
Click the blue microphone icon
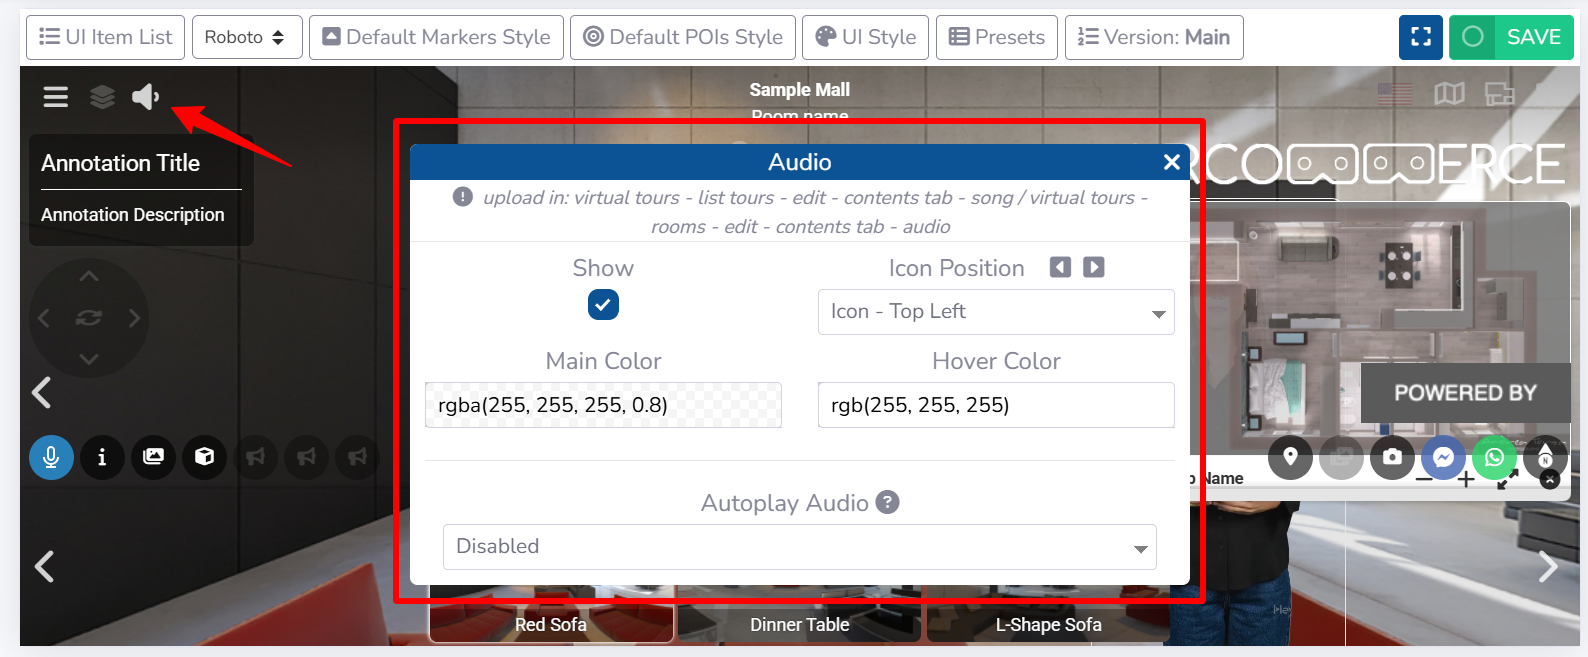51,457
